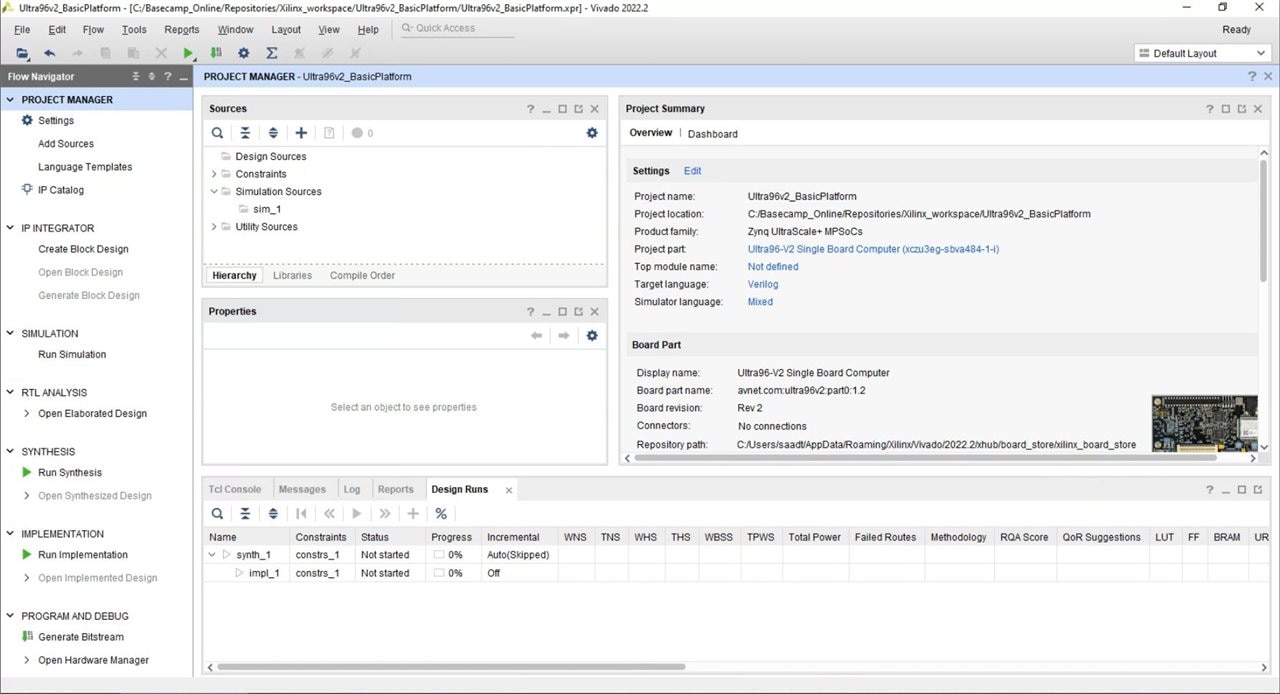Viewport: 1280px width, 694px height.
Task: Open the Flow menu
Action: point(93,30)
